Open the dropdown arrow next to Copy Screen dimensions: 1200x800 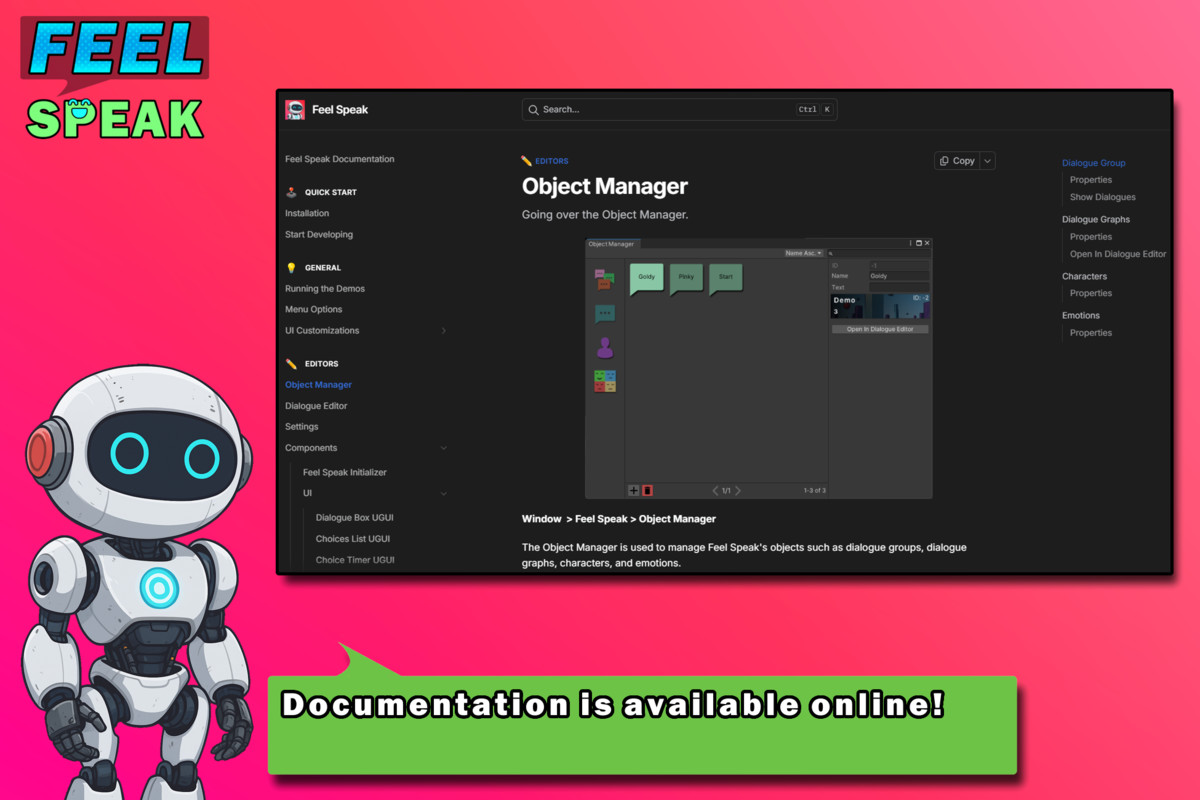point(988,160)
